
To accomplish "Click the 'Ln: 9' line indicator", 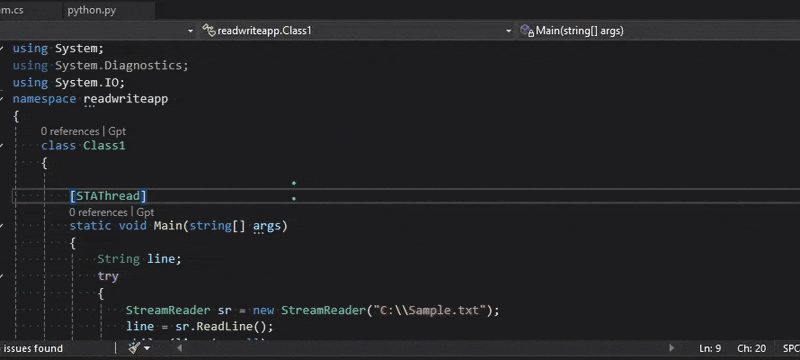I will click(710, 348).
